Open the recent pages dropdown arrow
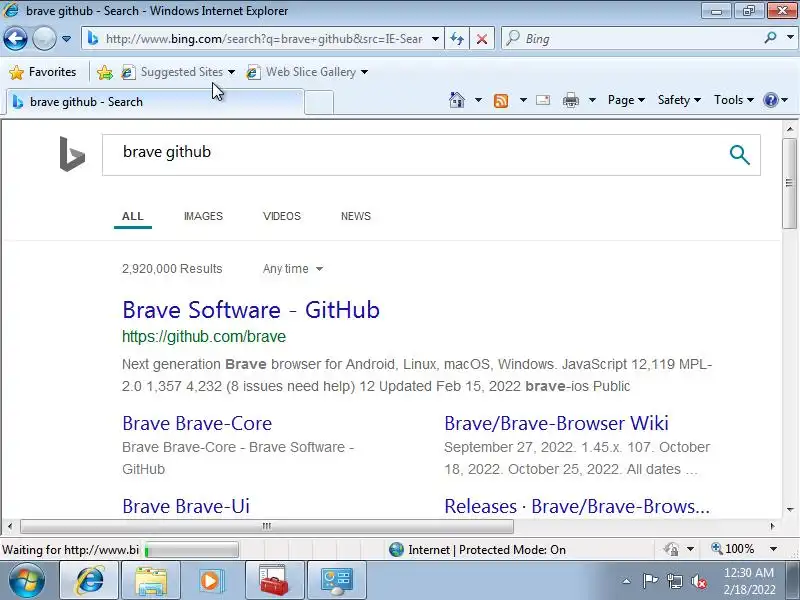 pyautogui.click(x=66, y=39)
